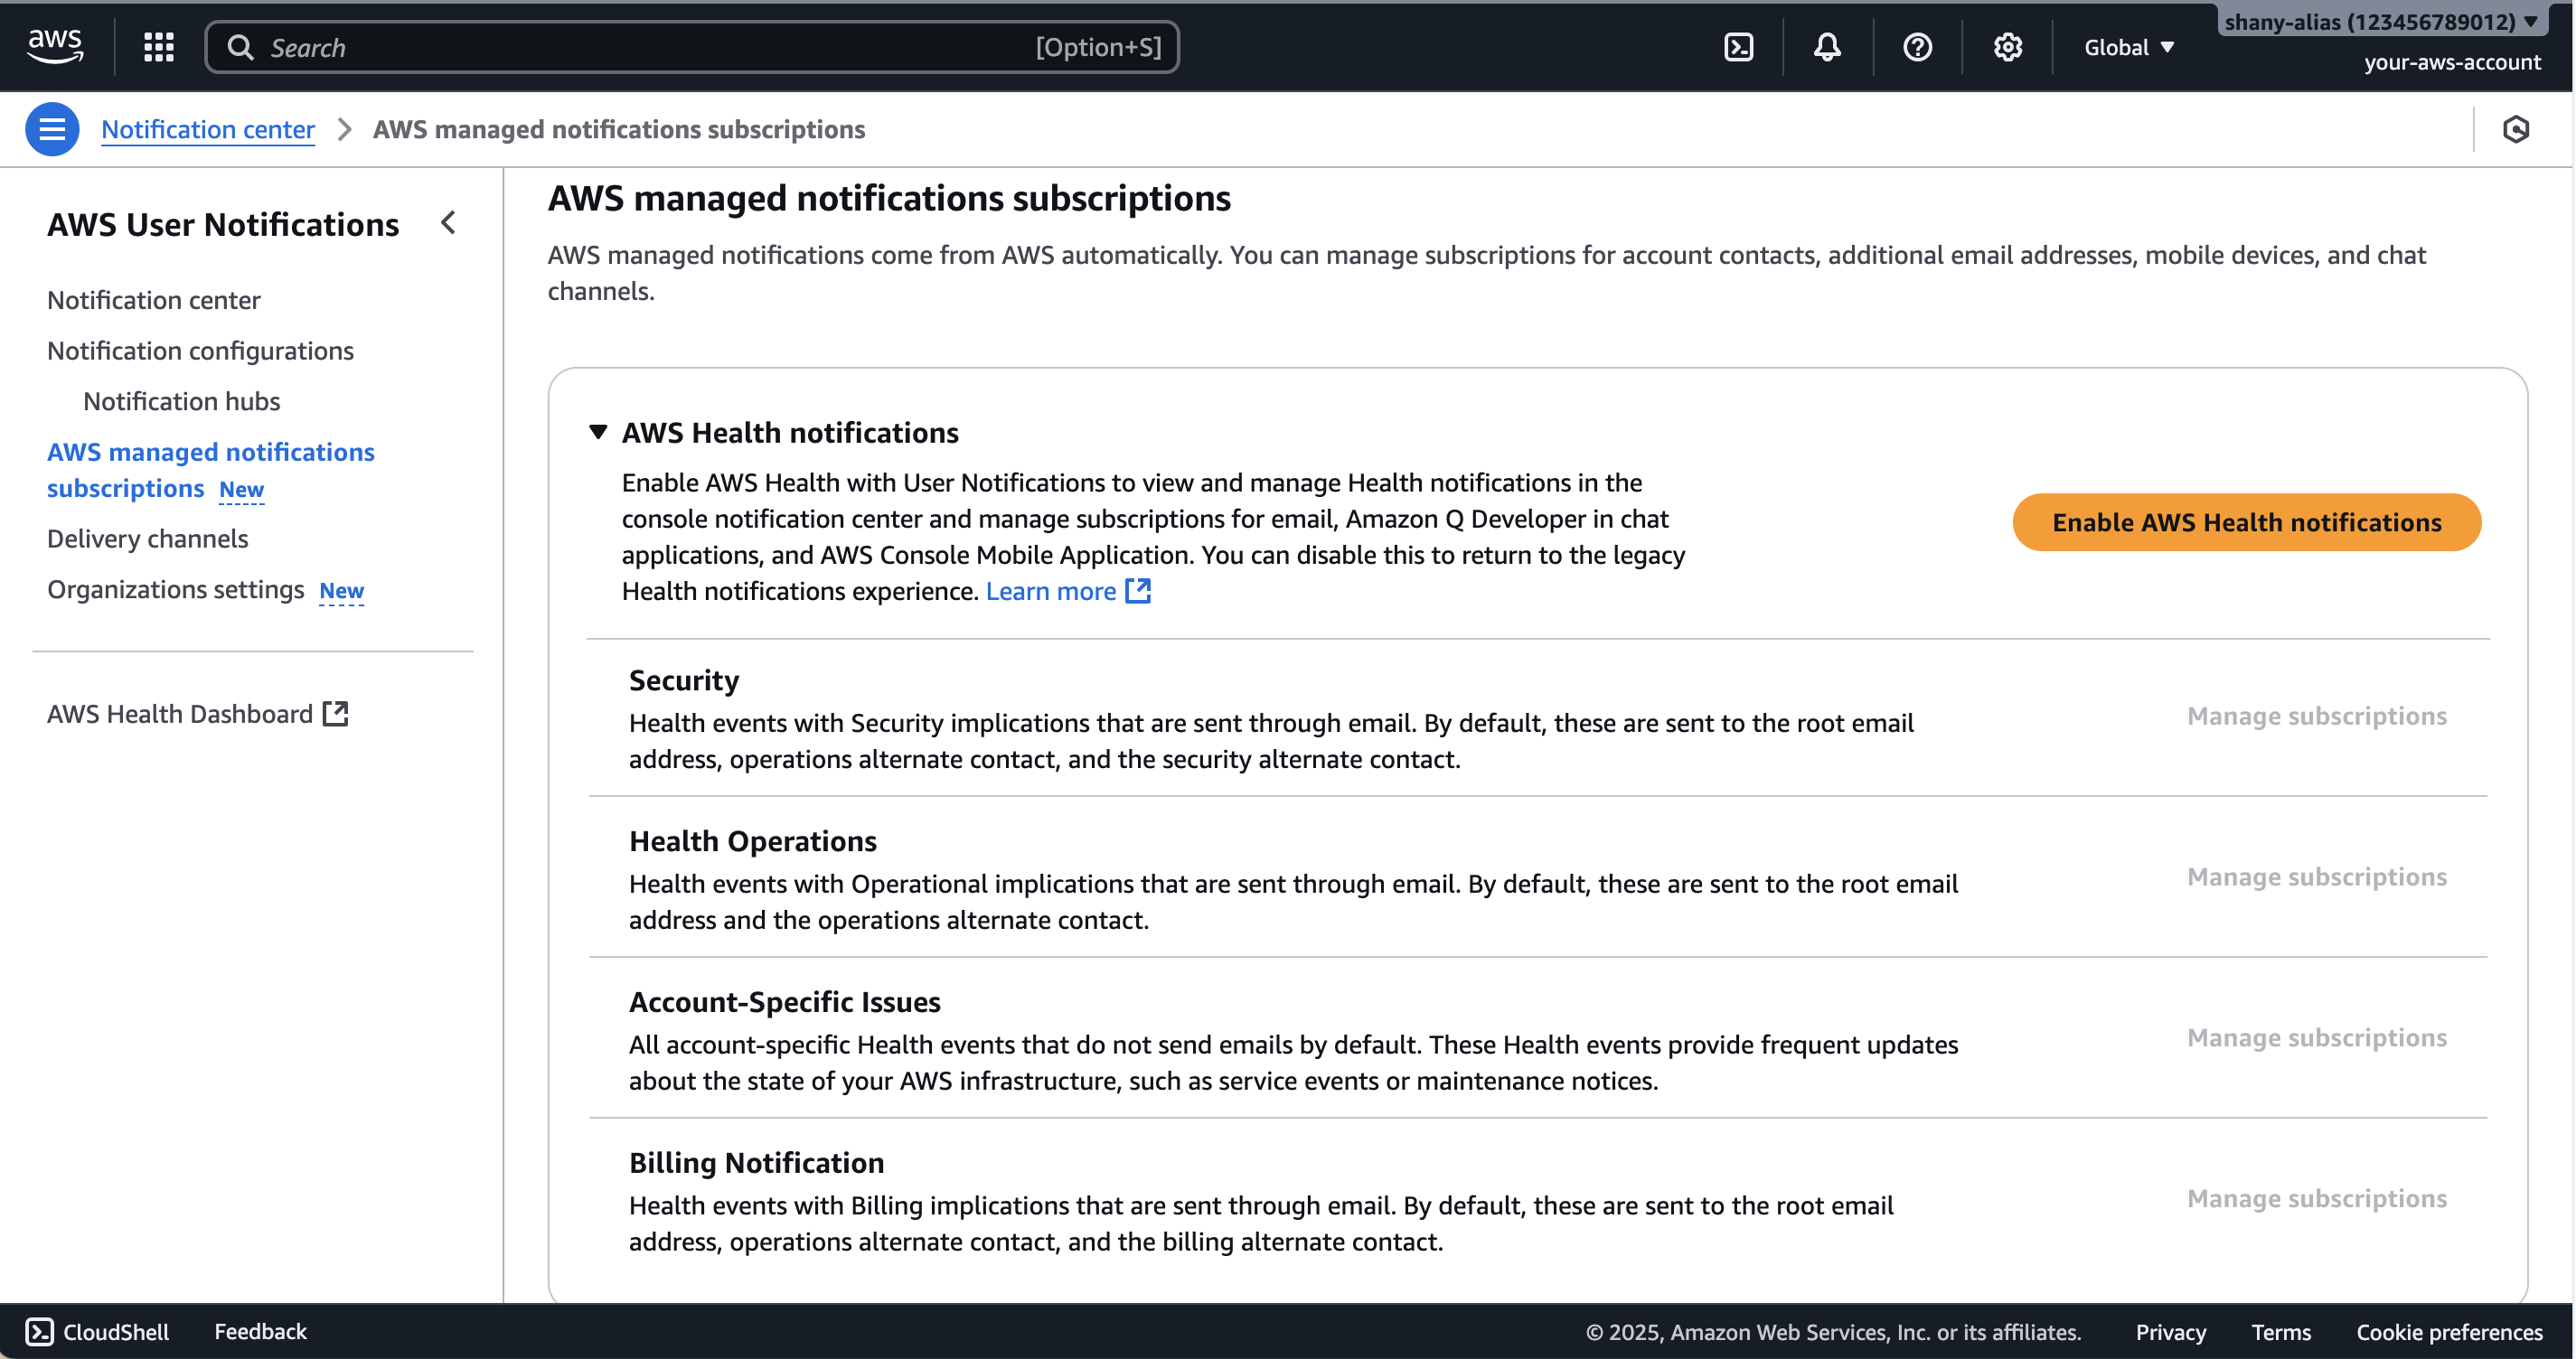
Task: Enable AWS Health notifications
Action: pos(2246,522)
